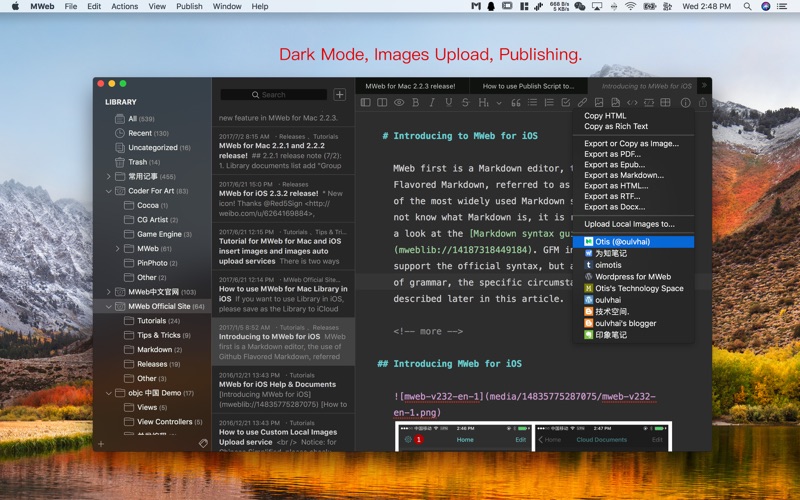Click the document list Search field
This screenshot has height=500, width=800.
click(275, 95)
